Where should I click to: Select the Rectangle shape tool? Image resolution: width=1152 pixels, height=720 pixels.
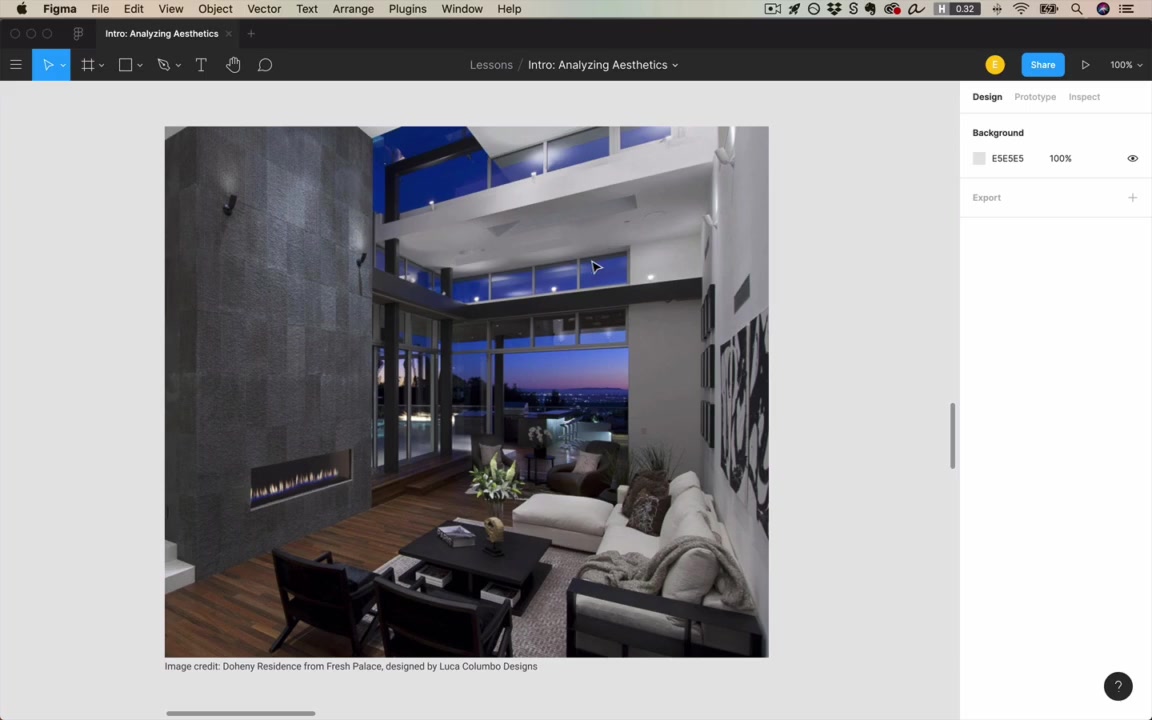(x=126, y=65)
